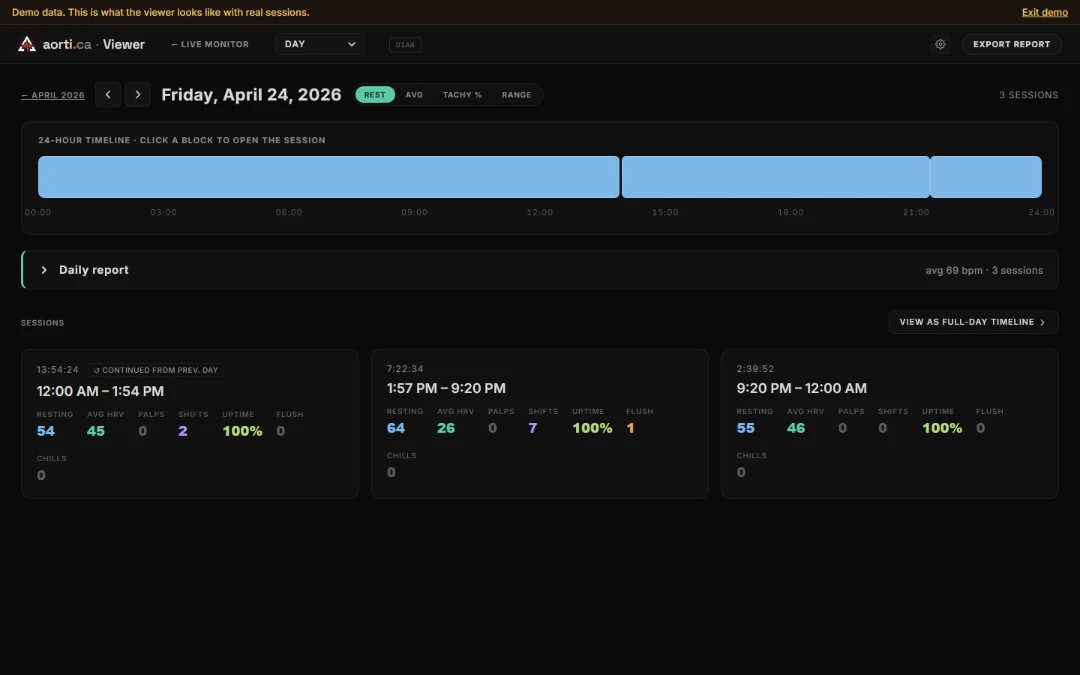Click avg HRV value 26
This screenshot has width=1080, height=675.
point(446,428)
